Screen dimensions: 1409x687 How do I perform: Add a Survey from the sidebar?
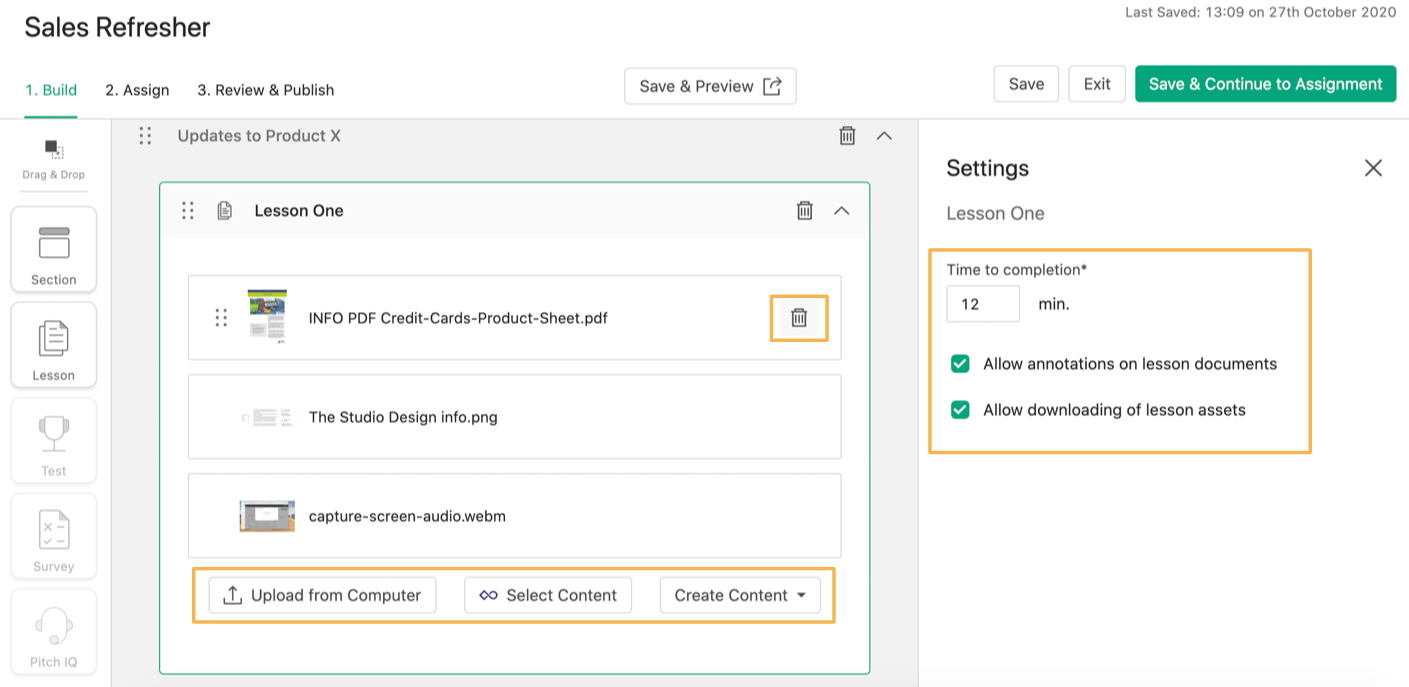coord(54,537)
